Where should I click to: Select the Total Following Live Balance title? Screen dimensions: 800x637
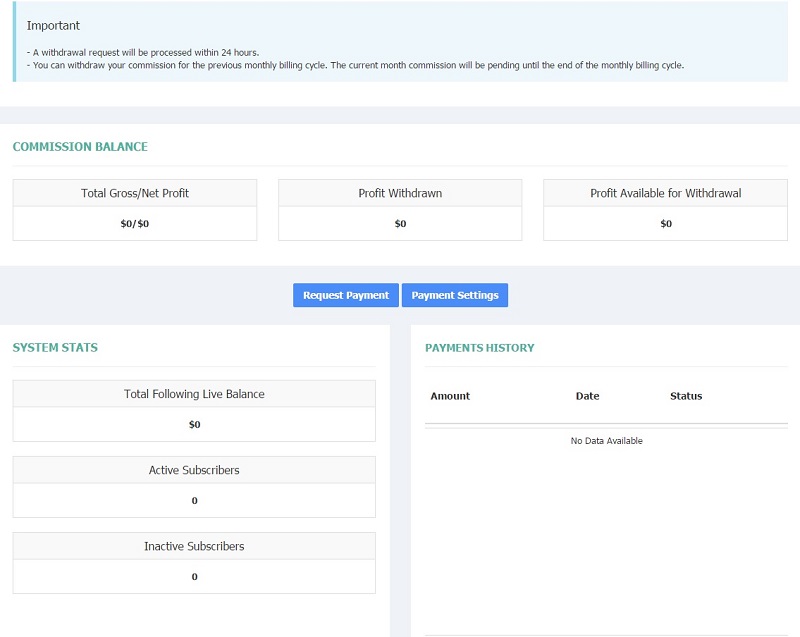194,394
